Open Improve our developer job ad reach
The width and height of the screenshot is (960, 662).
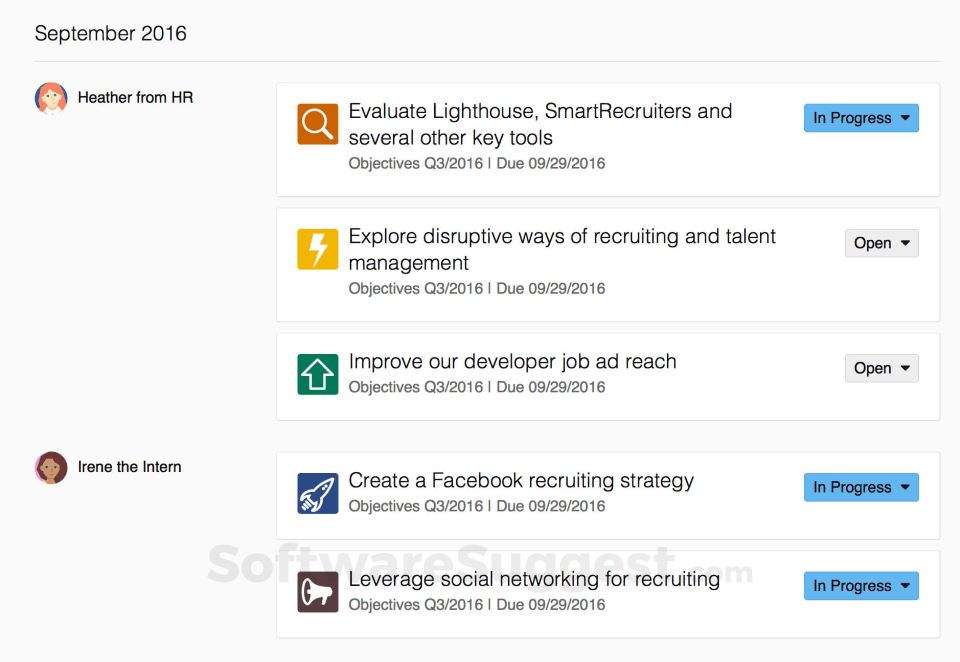[x=512, y=362]
